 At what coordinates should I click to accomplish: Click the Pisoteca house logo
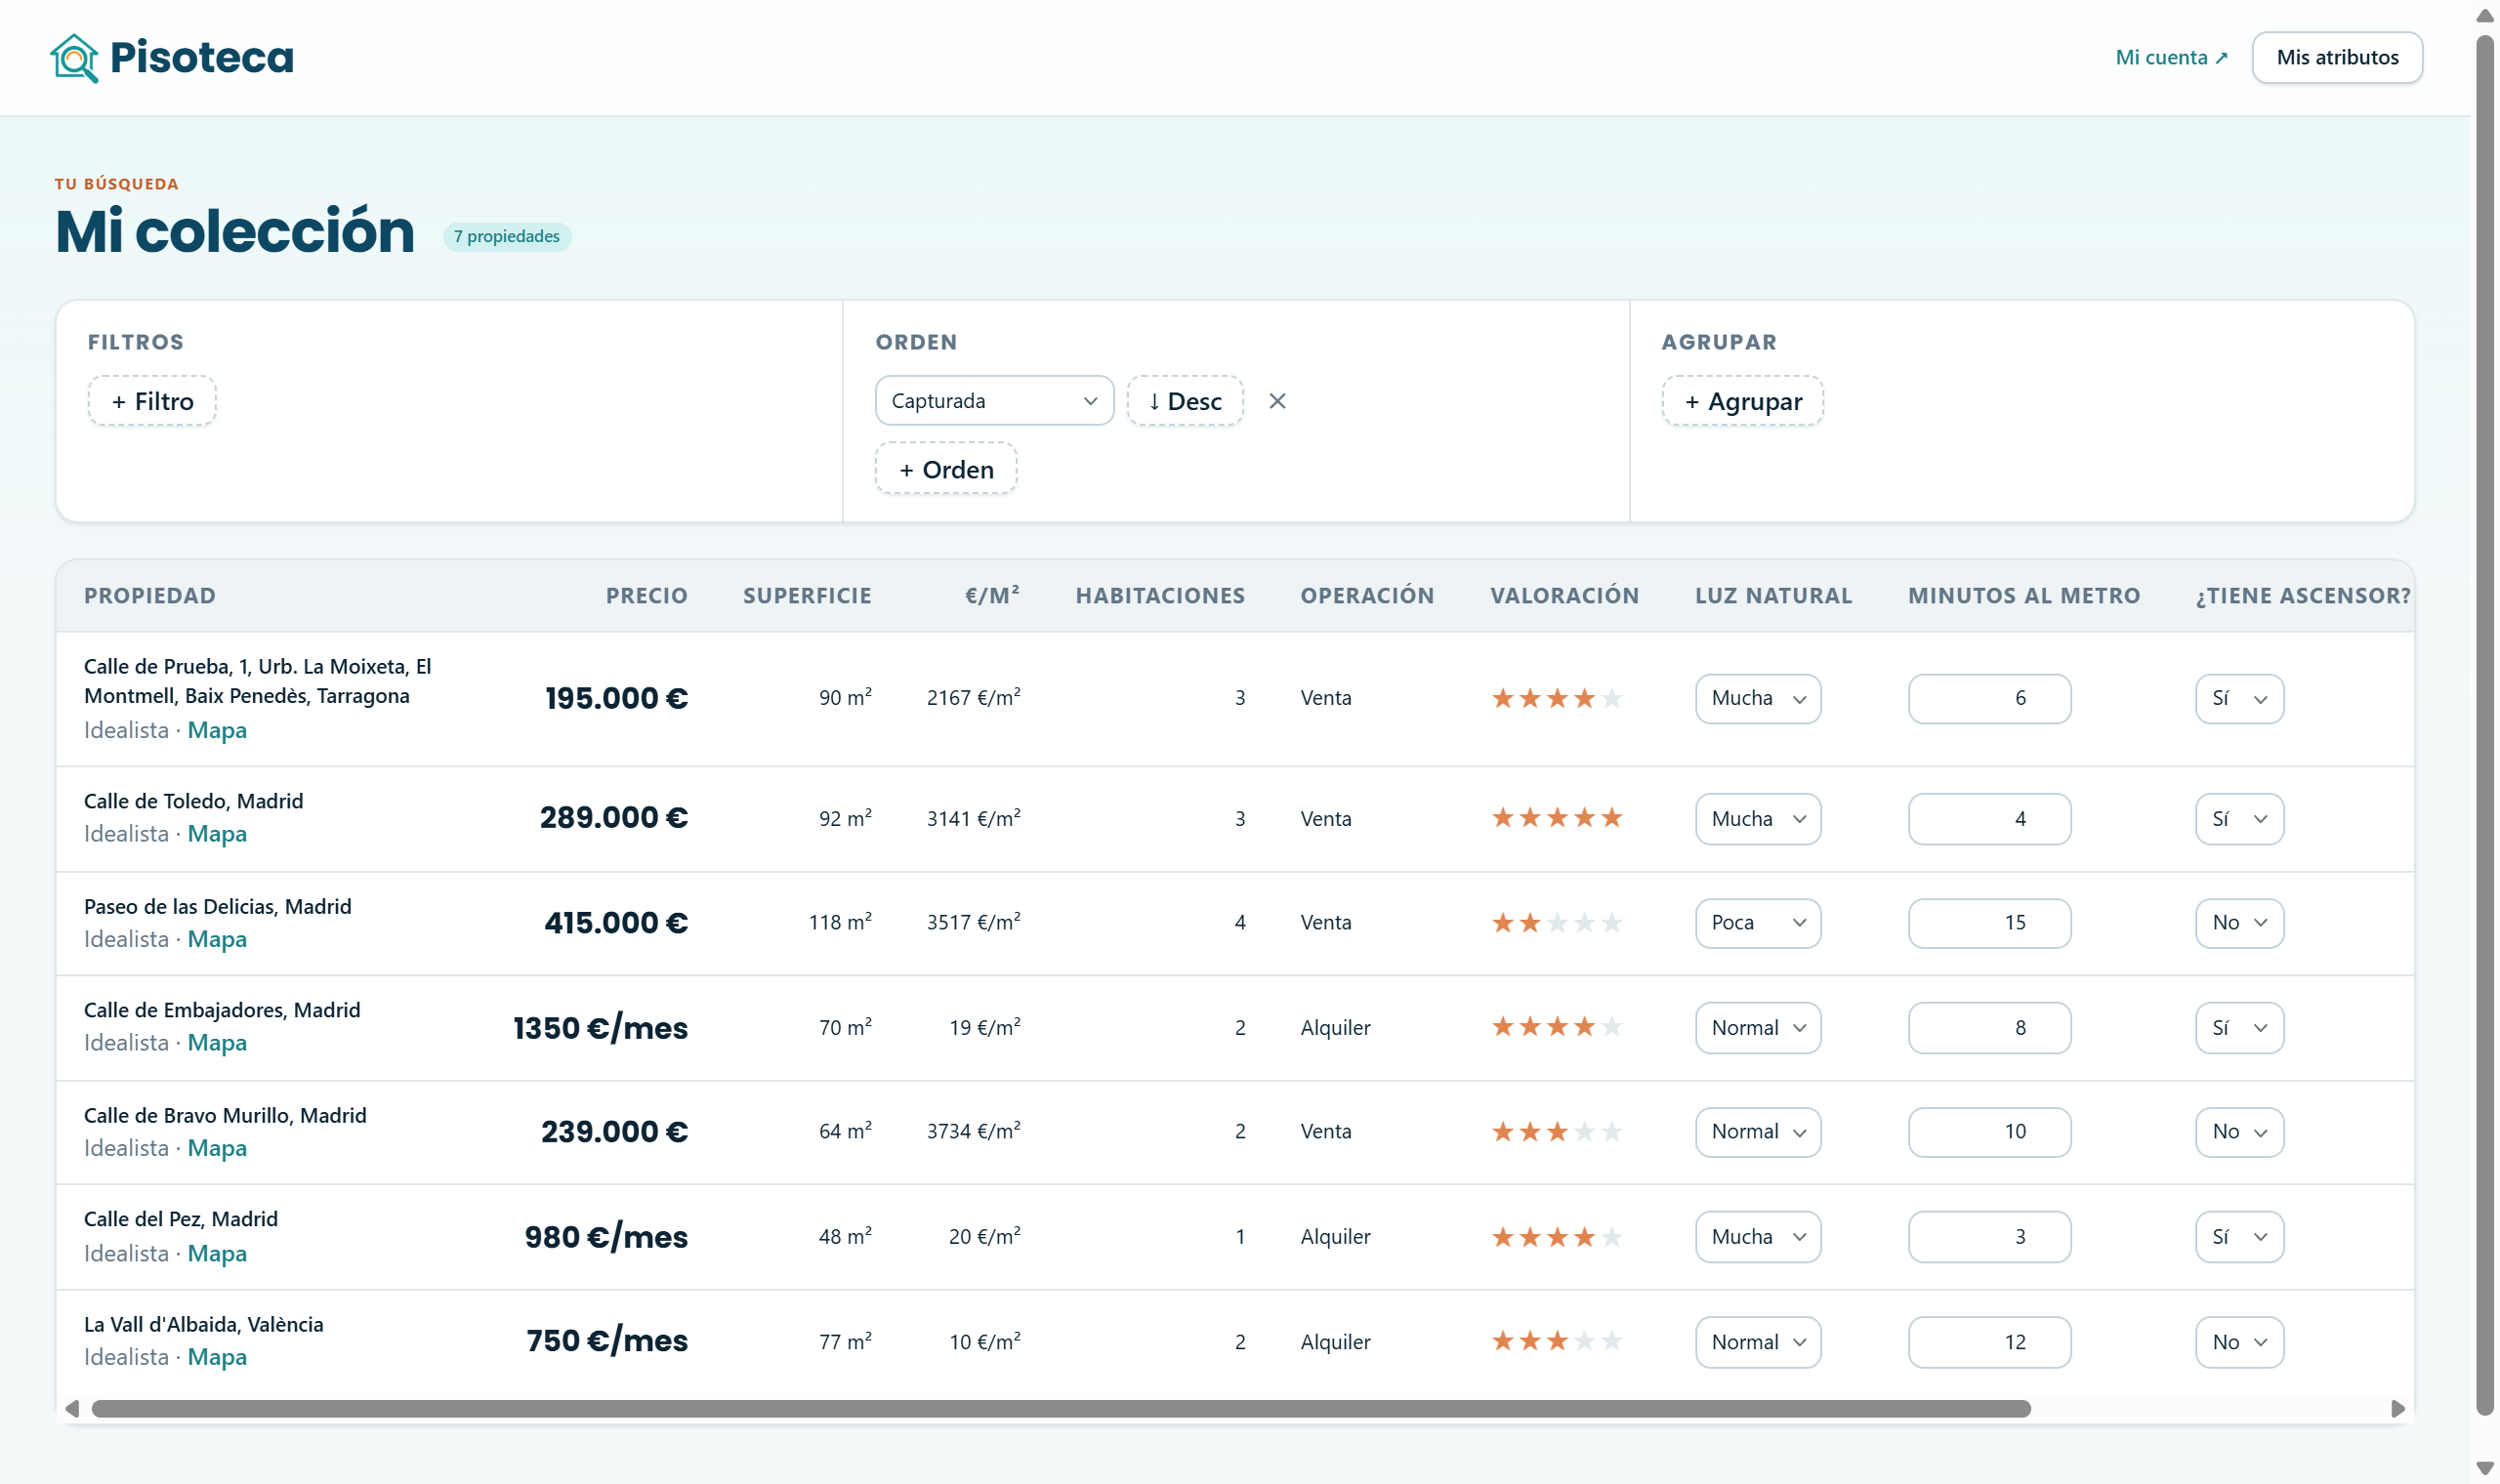coord(75,57)
